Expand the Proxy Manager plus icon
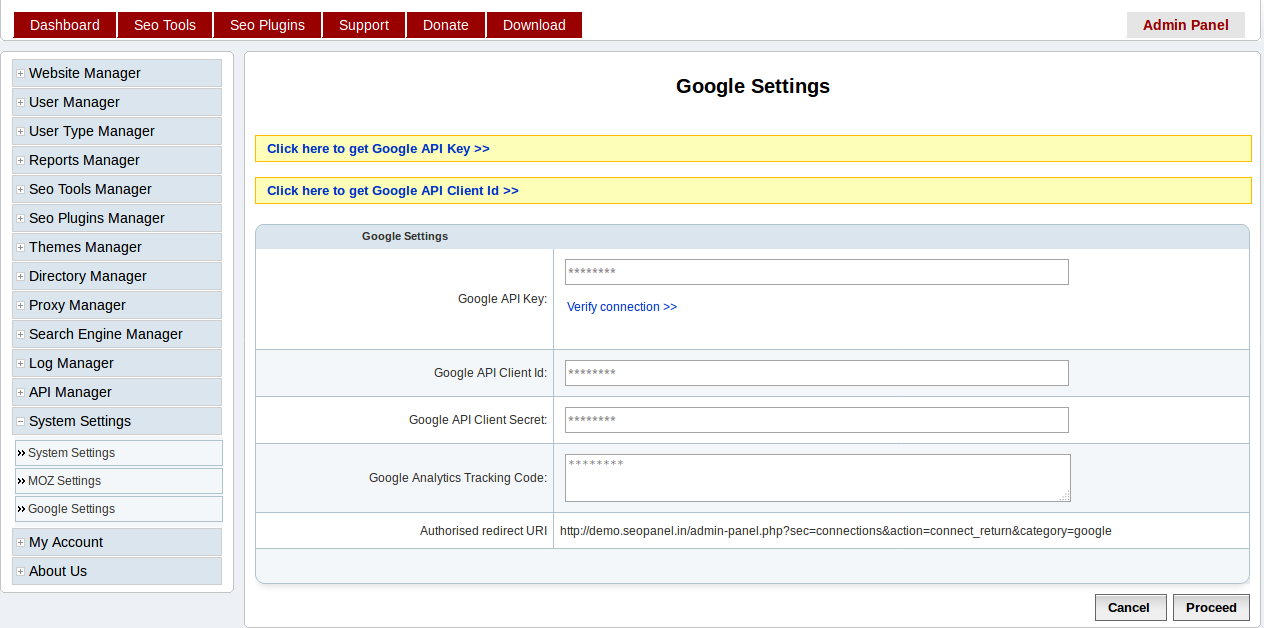Screen dimensions: 1264x628 (20, 306)
